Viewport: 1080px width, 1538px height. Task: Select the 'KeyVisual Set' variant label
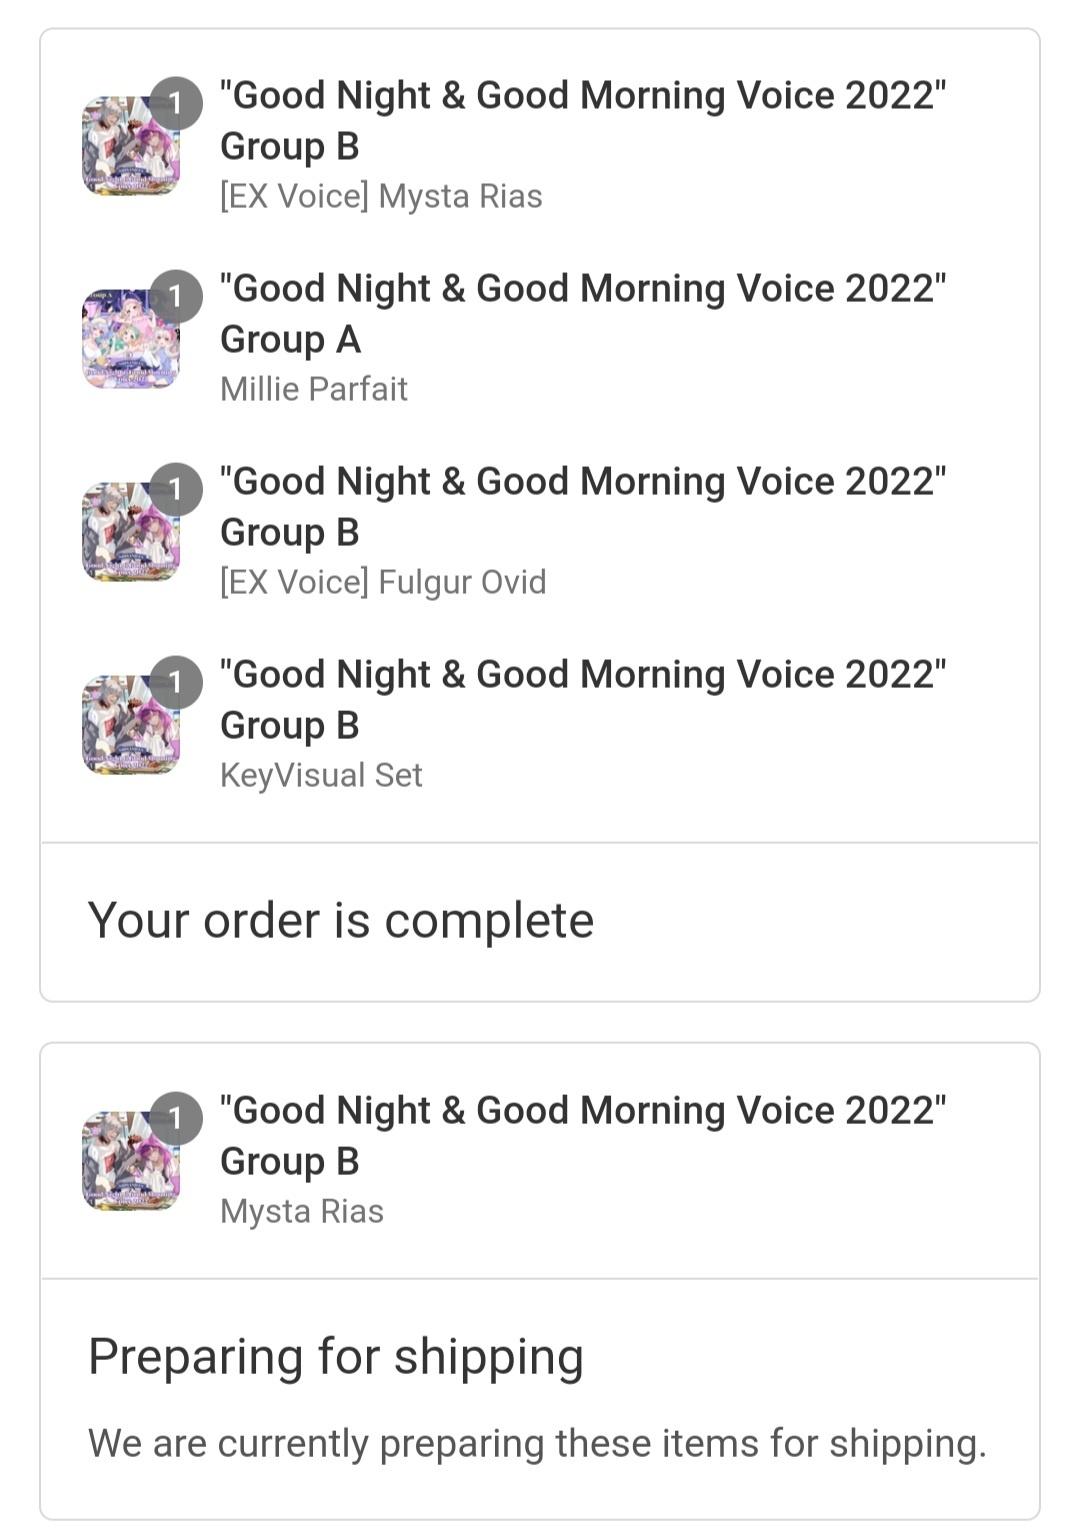(321, 775)
